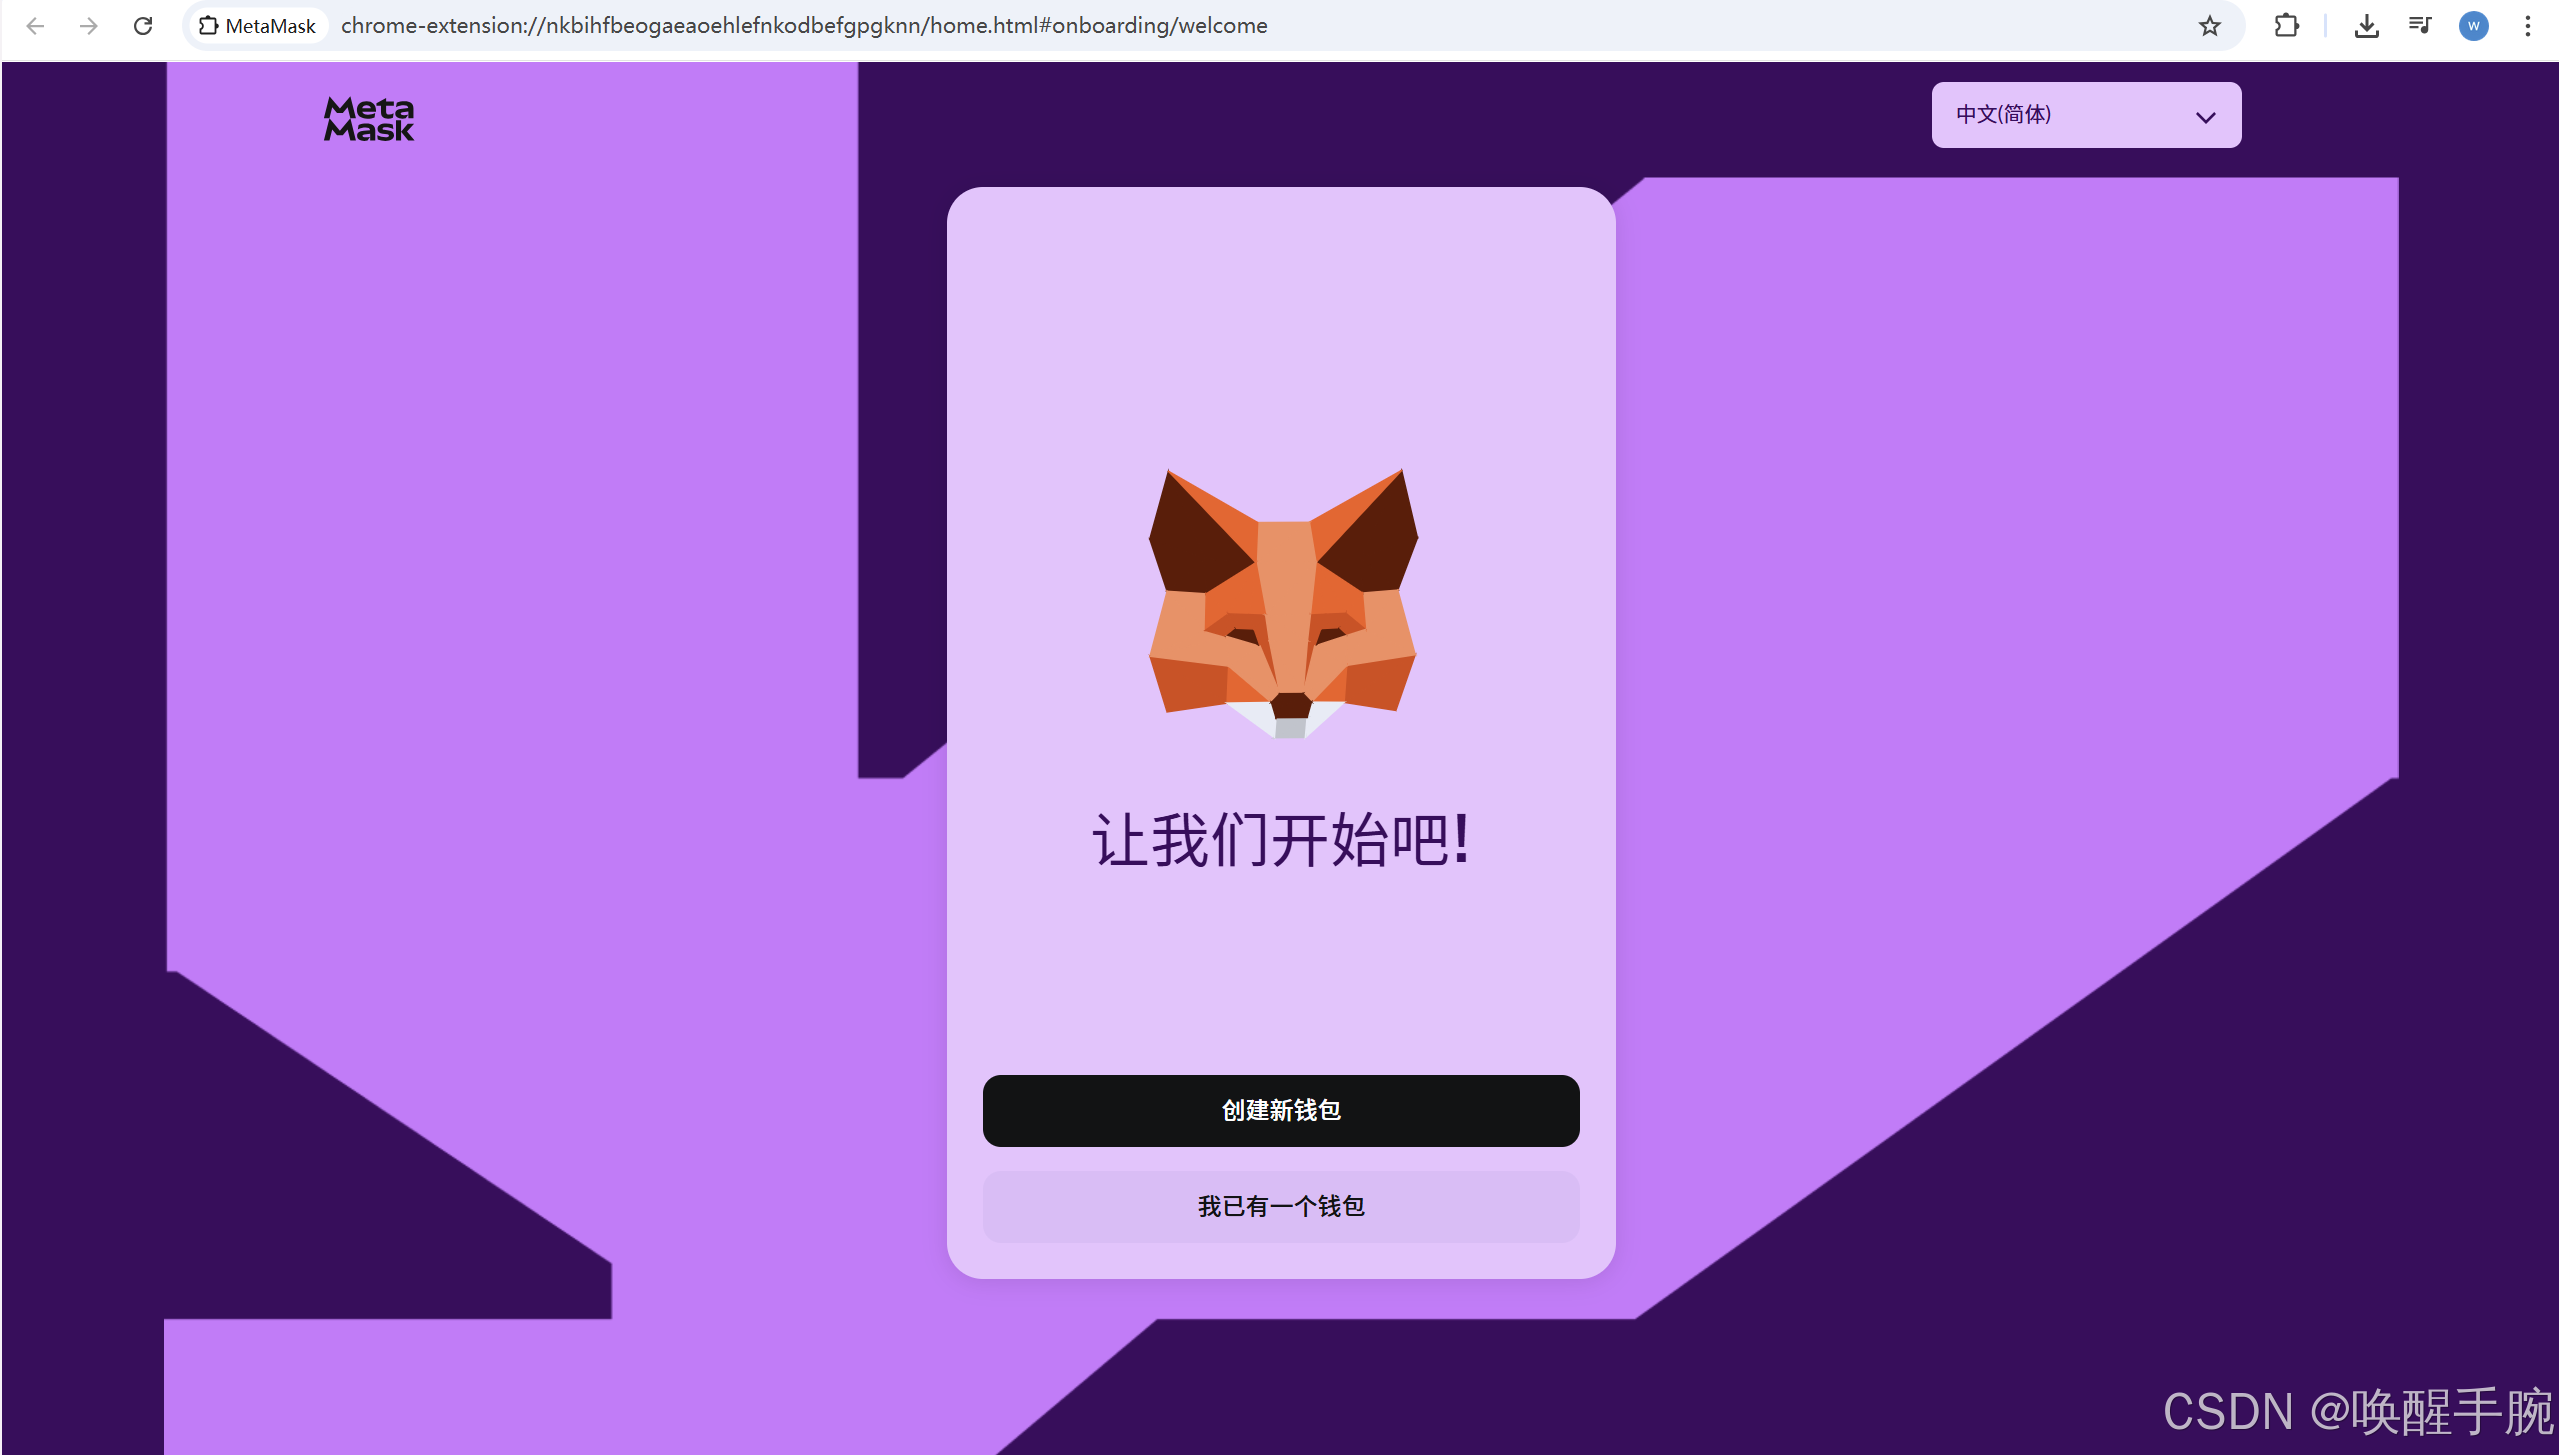
Task: Click the 我已有一个钱包 button
Action: (1281, 1207)
